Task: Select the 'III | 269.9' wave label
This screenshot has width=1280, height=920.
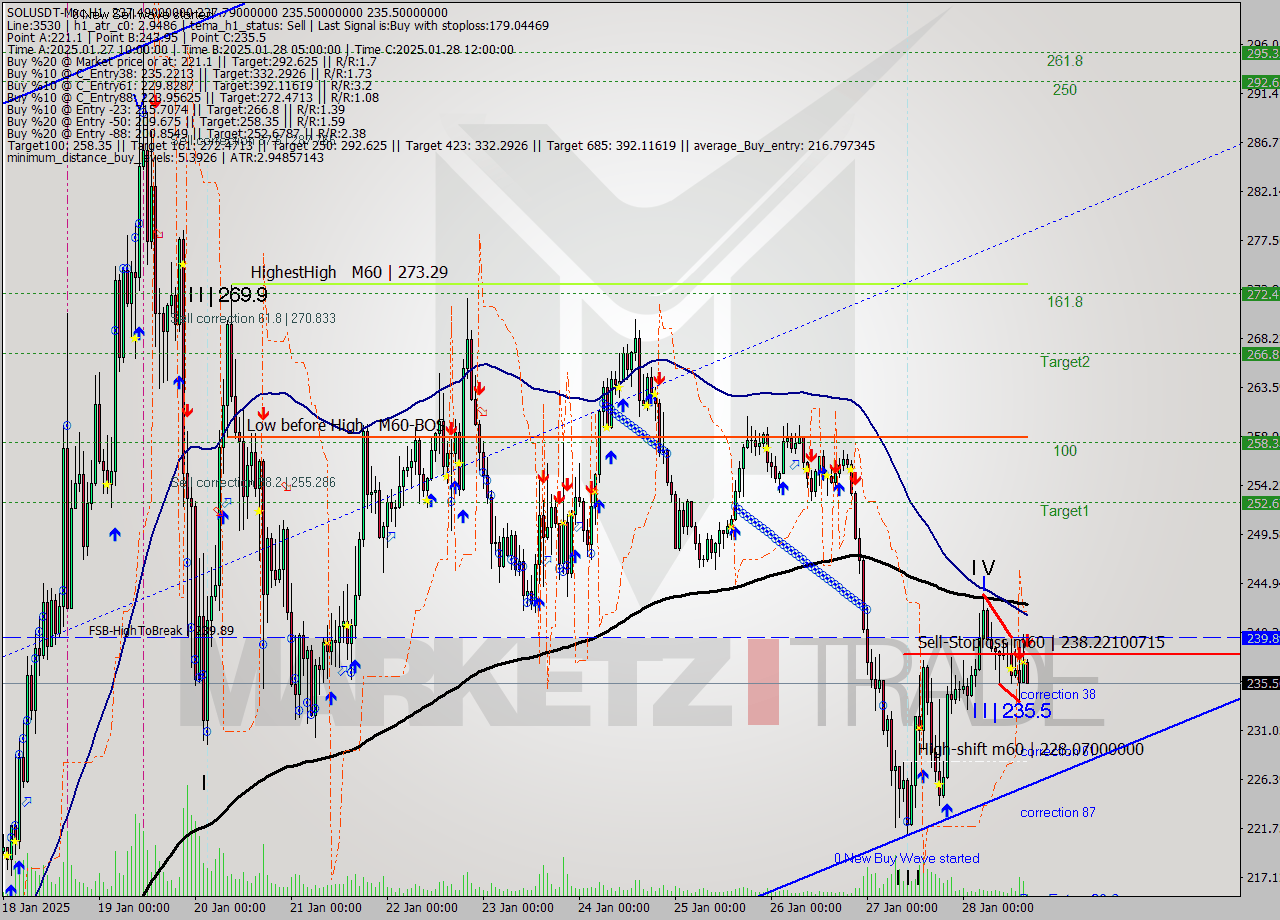Action: pos(227,295)
